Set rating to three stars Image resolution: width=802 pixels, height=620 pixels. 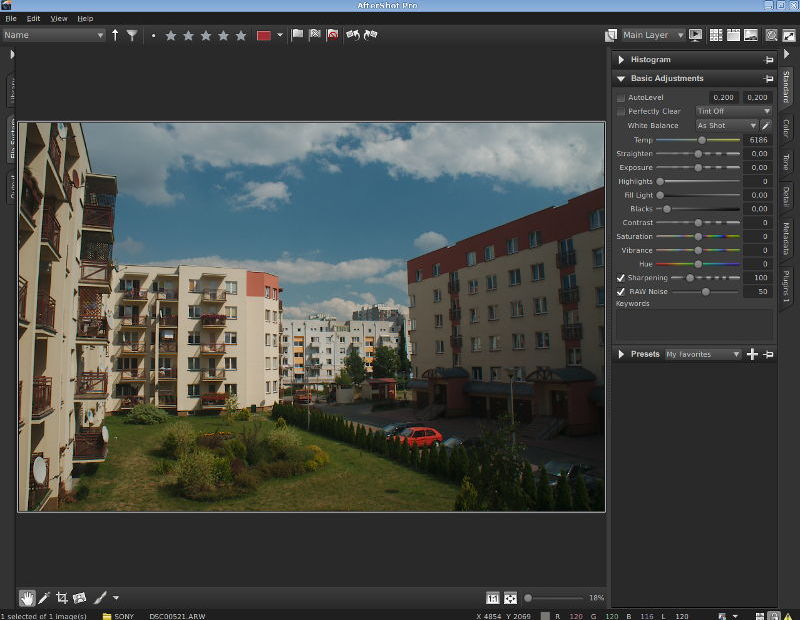click(206, 35)
